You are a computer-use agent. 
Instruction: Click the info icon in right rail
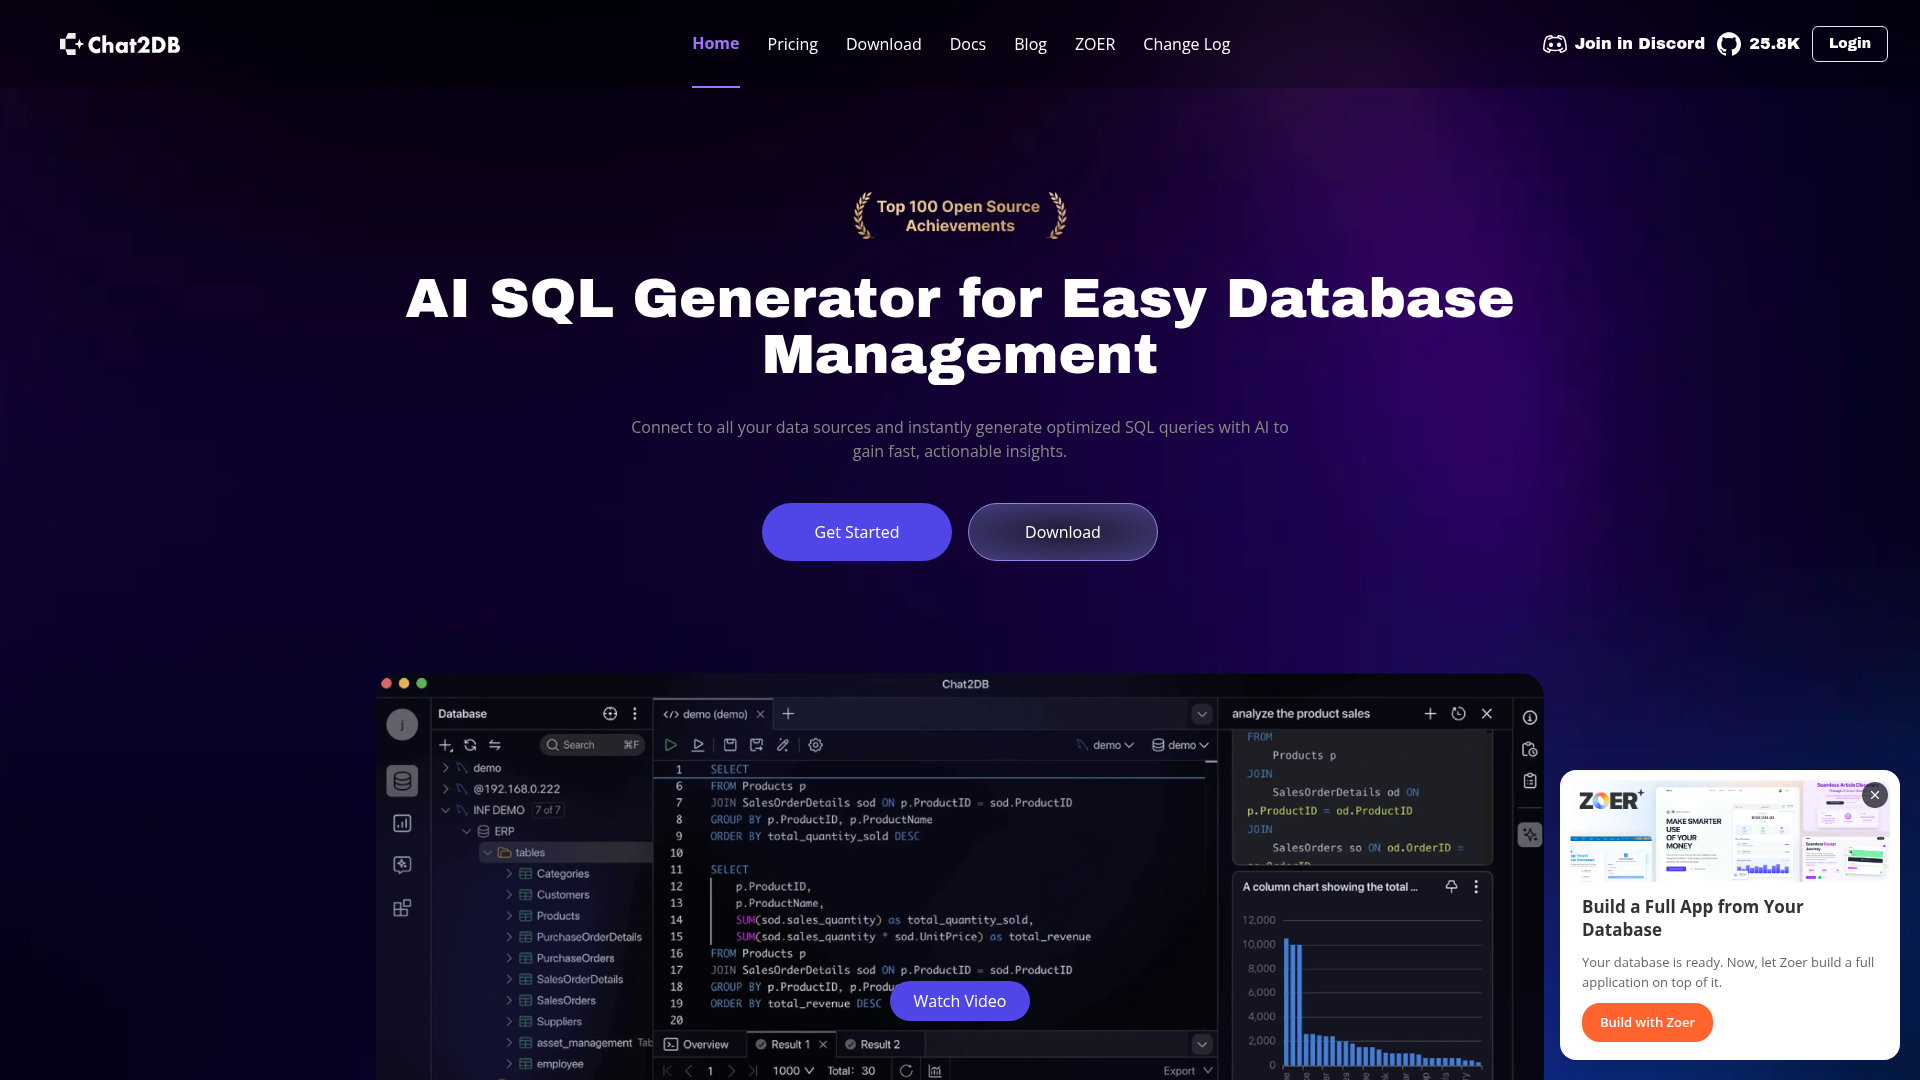pyautogui.click(x=1530, y=717)
